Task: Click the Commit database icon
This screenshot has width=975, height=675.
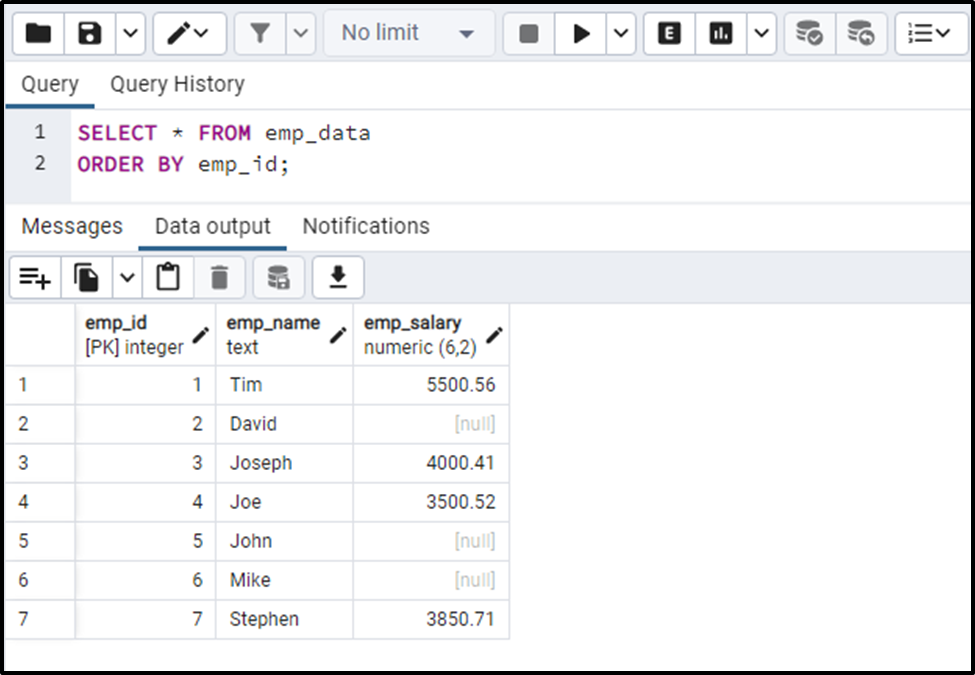Action: (x=810, y=33)
